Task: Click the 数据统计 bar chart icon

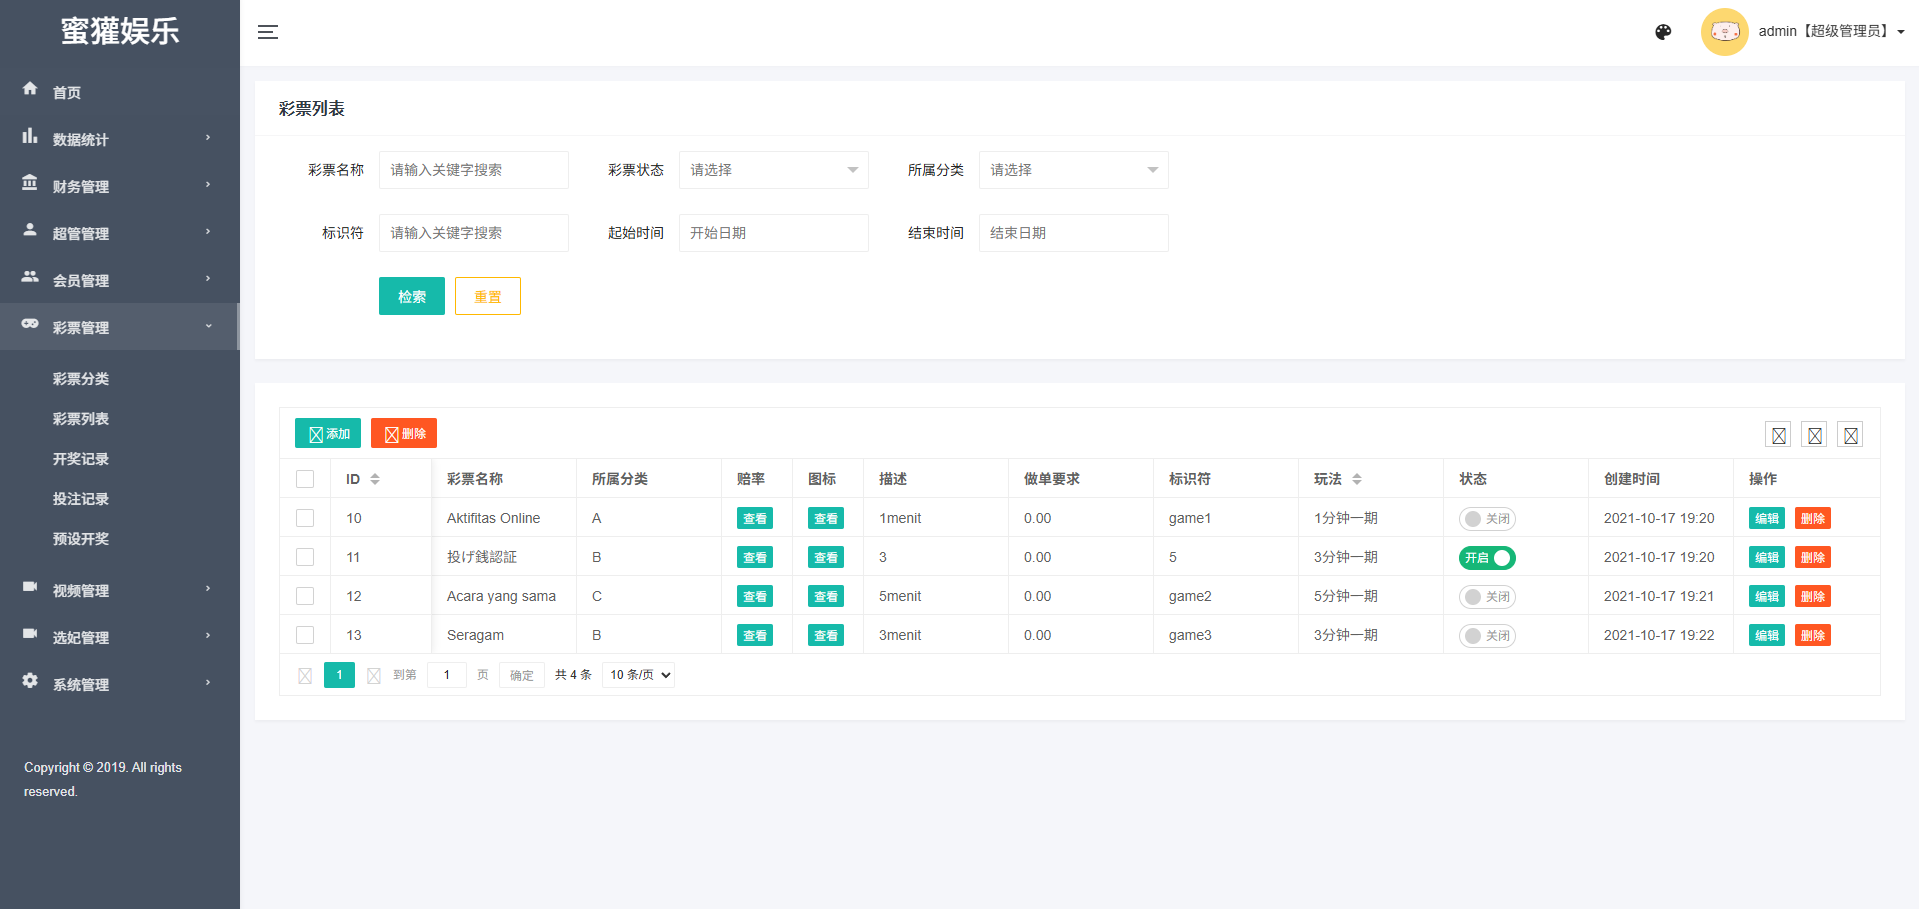Action: pos(30,136)
